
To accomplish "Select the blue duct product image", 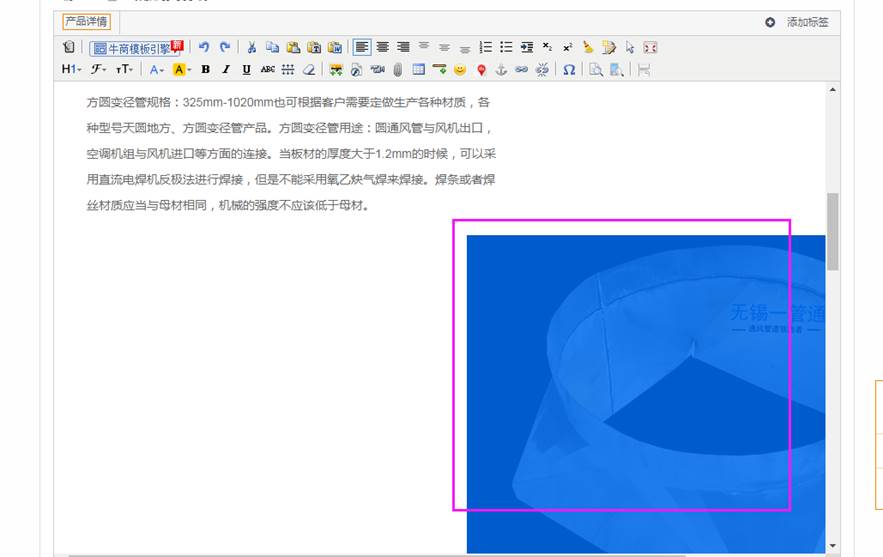I will point(646,394).
